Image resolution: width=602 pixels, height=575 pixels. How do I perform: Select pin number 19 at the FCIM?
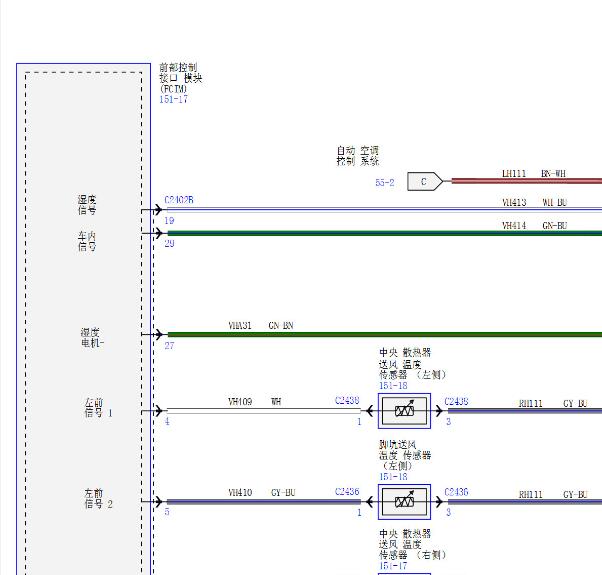(x=169, y=221)
